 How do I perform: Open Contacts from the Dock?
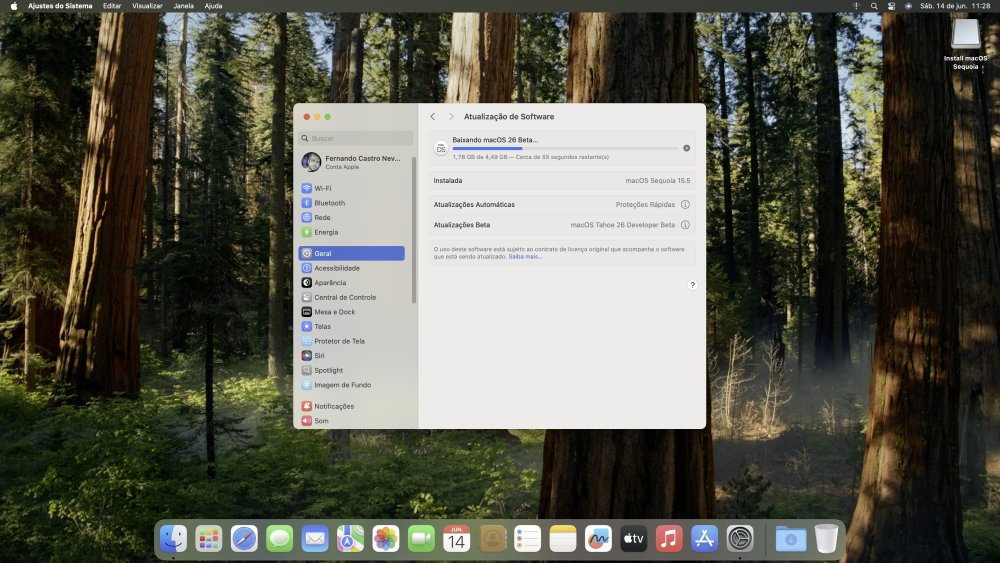click(x=492, y=539)
